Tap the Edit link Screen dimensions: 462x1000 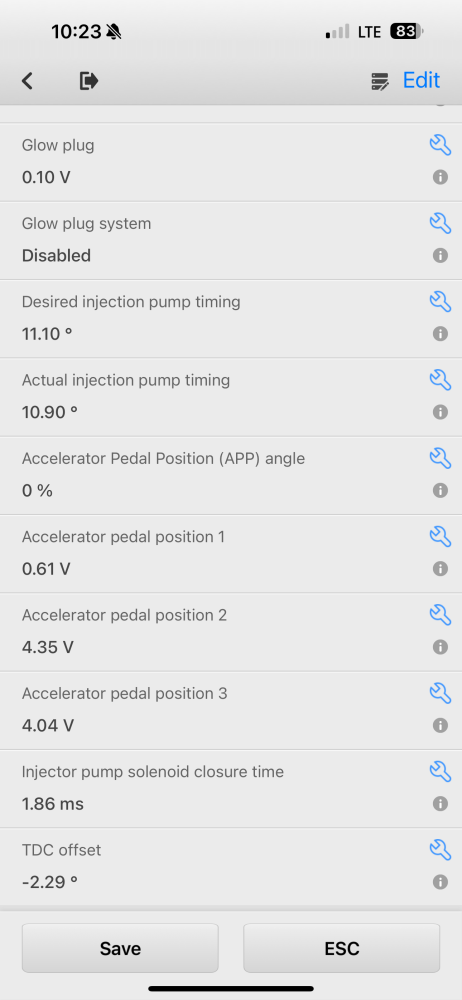[421, 80]
